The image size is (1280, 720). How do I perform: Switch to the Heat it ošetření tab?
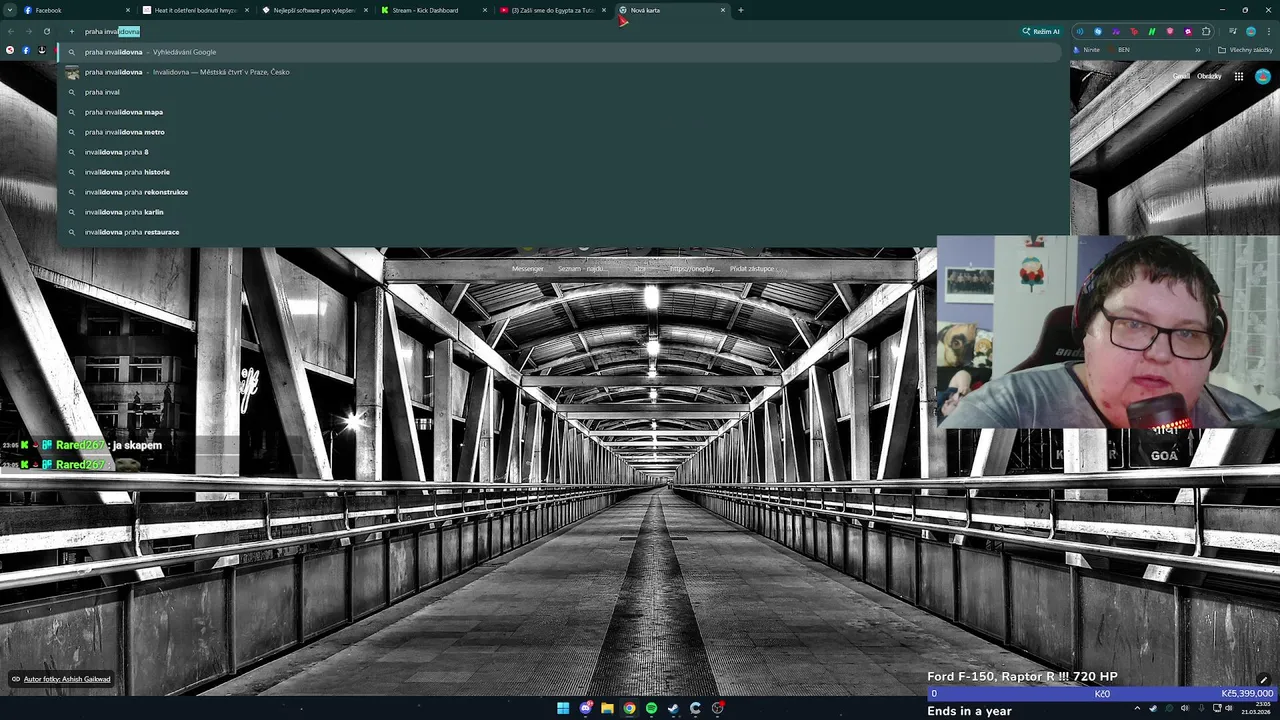pos(196,10)
